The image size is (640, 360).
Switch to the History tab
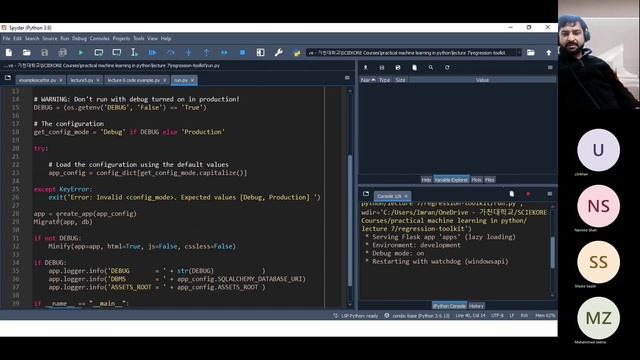tap(476, 306)
